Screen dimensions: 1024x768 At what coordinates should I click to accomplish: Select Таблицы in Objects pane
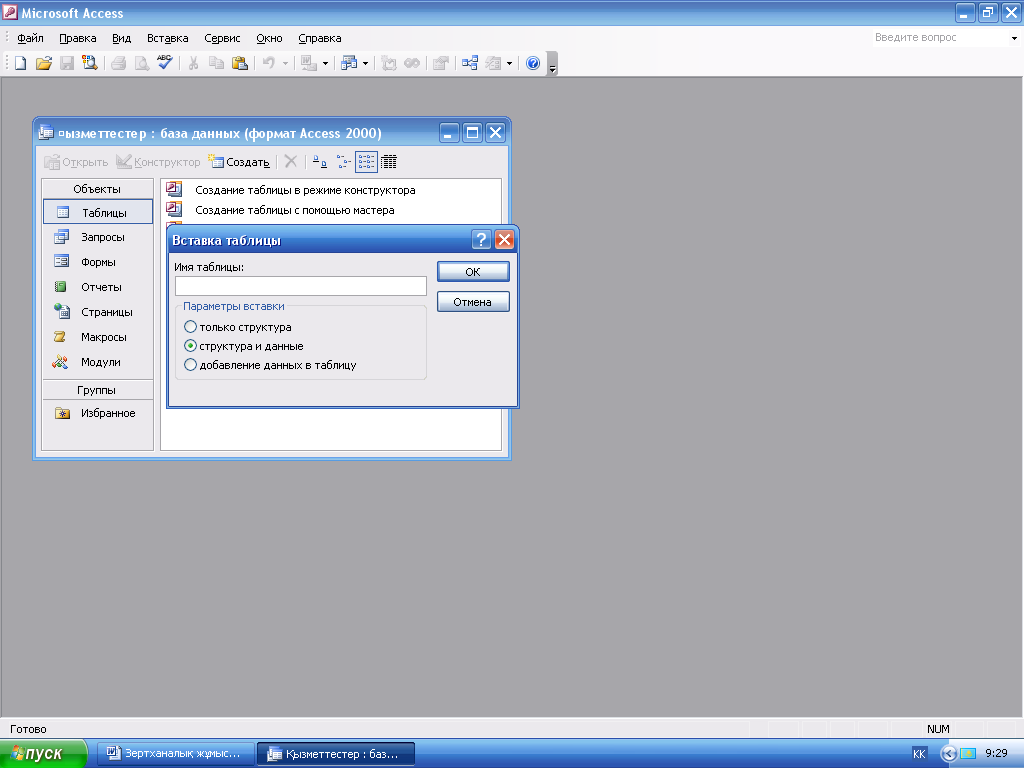[x=98, y=212]
